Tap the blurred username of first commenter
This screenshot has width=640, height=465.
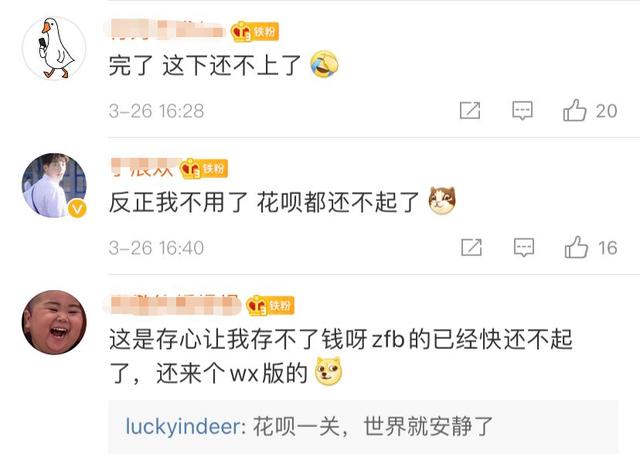pos(167,29)
